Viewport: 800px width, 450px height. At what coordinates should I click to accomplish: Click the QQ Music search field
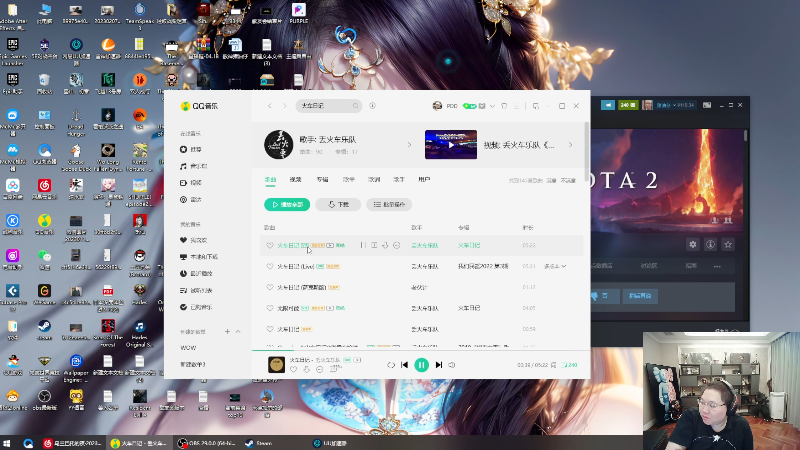point(328,106)
